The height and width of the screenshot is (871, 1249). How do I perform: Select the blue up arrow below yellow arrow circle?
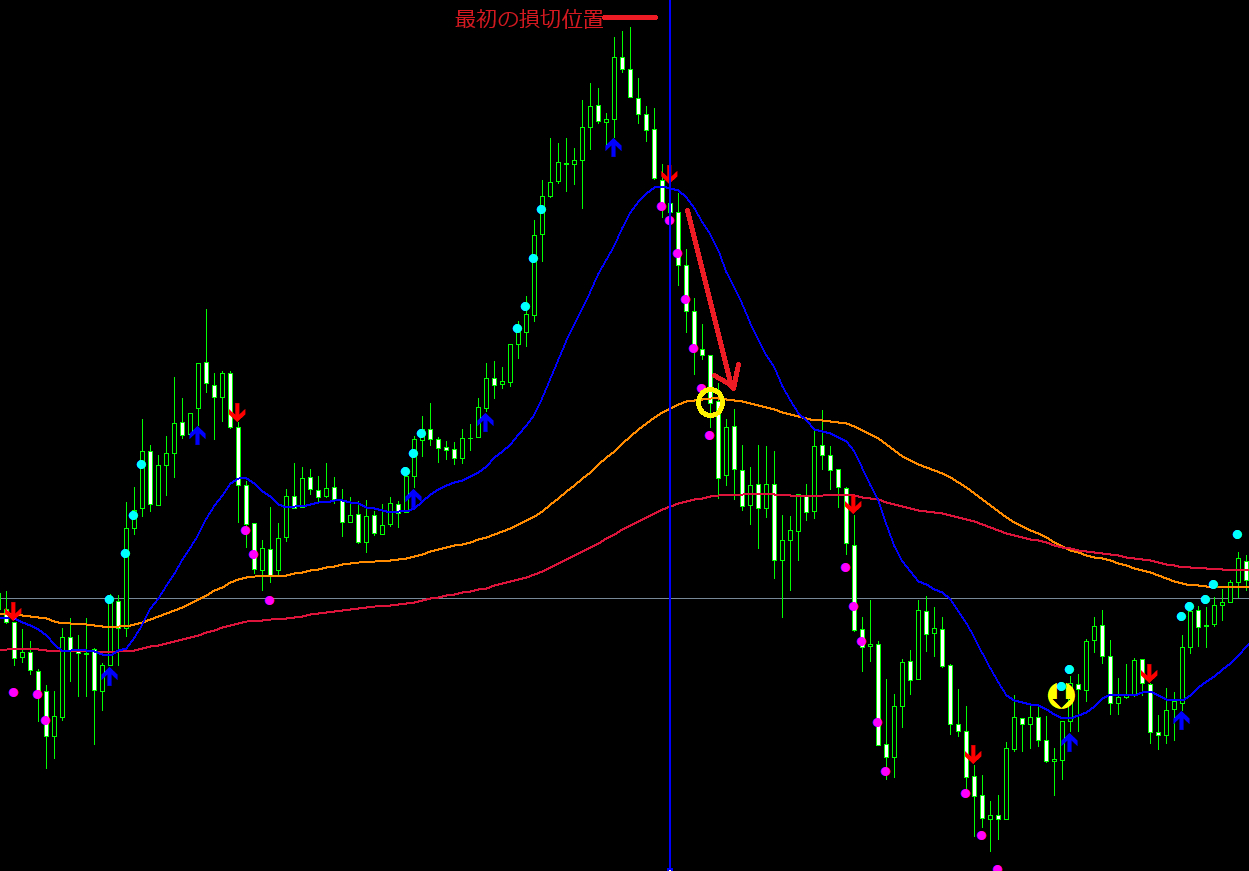[1069, 741]
